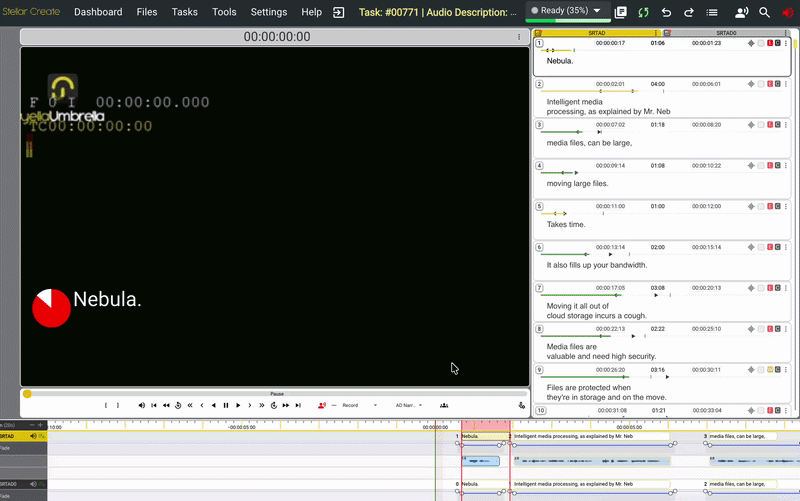This screenshot has height=501, width=800.
Task: Skip to the end of the video
Action: pos(298,406)
